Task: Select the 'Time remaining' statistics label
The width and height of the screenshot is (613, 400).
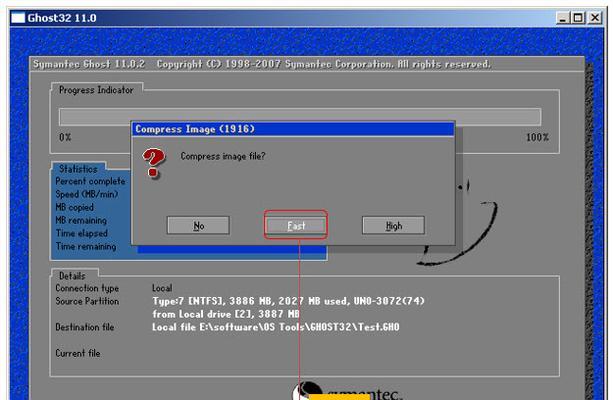Action: click(x=86, y=246)
